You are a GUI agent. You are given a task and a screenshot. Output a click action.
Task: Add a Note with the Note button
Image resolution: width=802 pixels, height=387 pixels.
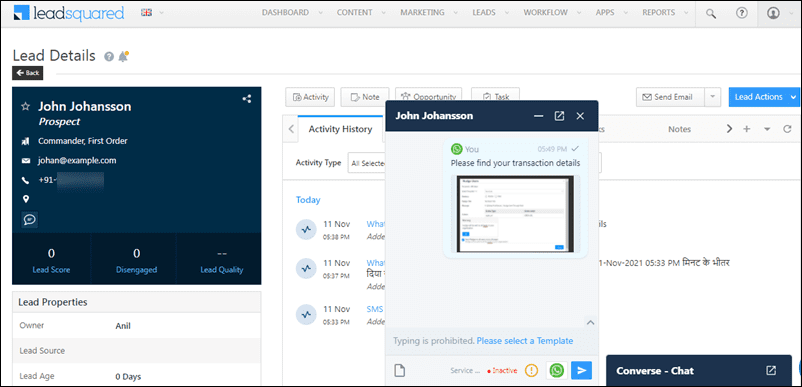(x=365, y=97)
